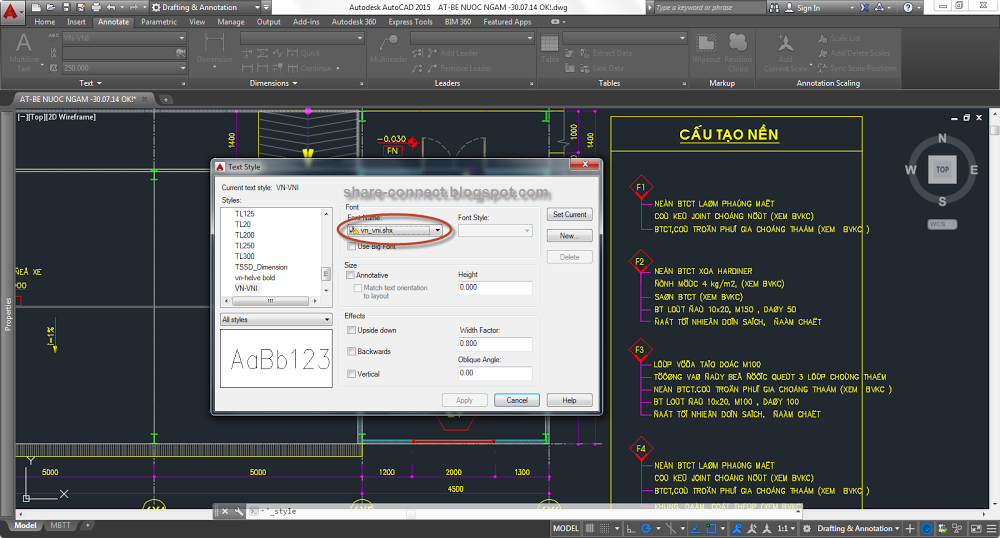Toggle grid display in status bar
The height and width of the screenshot is (538, 1000).
pos(589,528)
